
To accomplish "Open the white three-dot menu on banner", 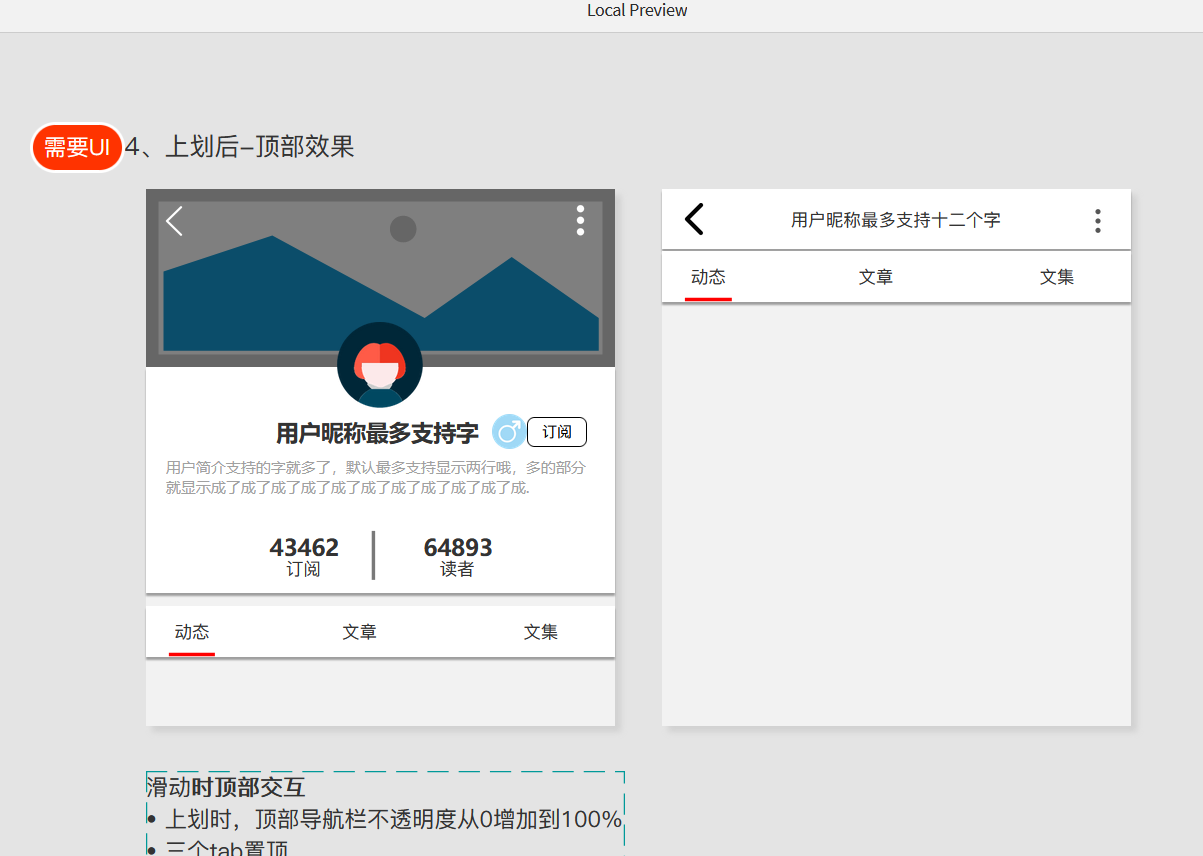I will coord(580,220).
